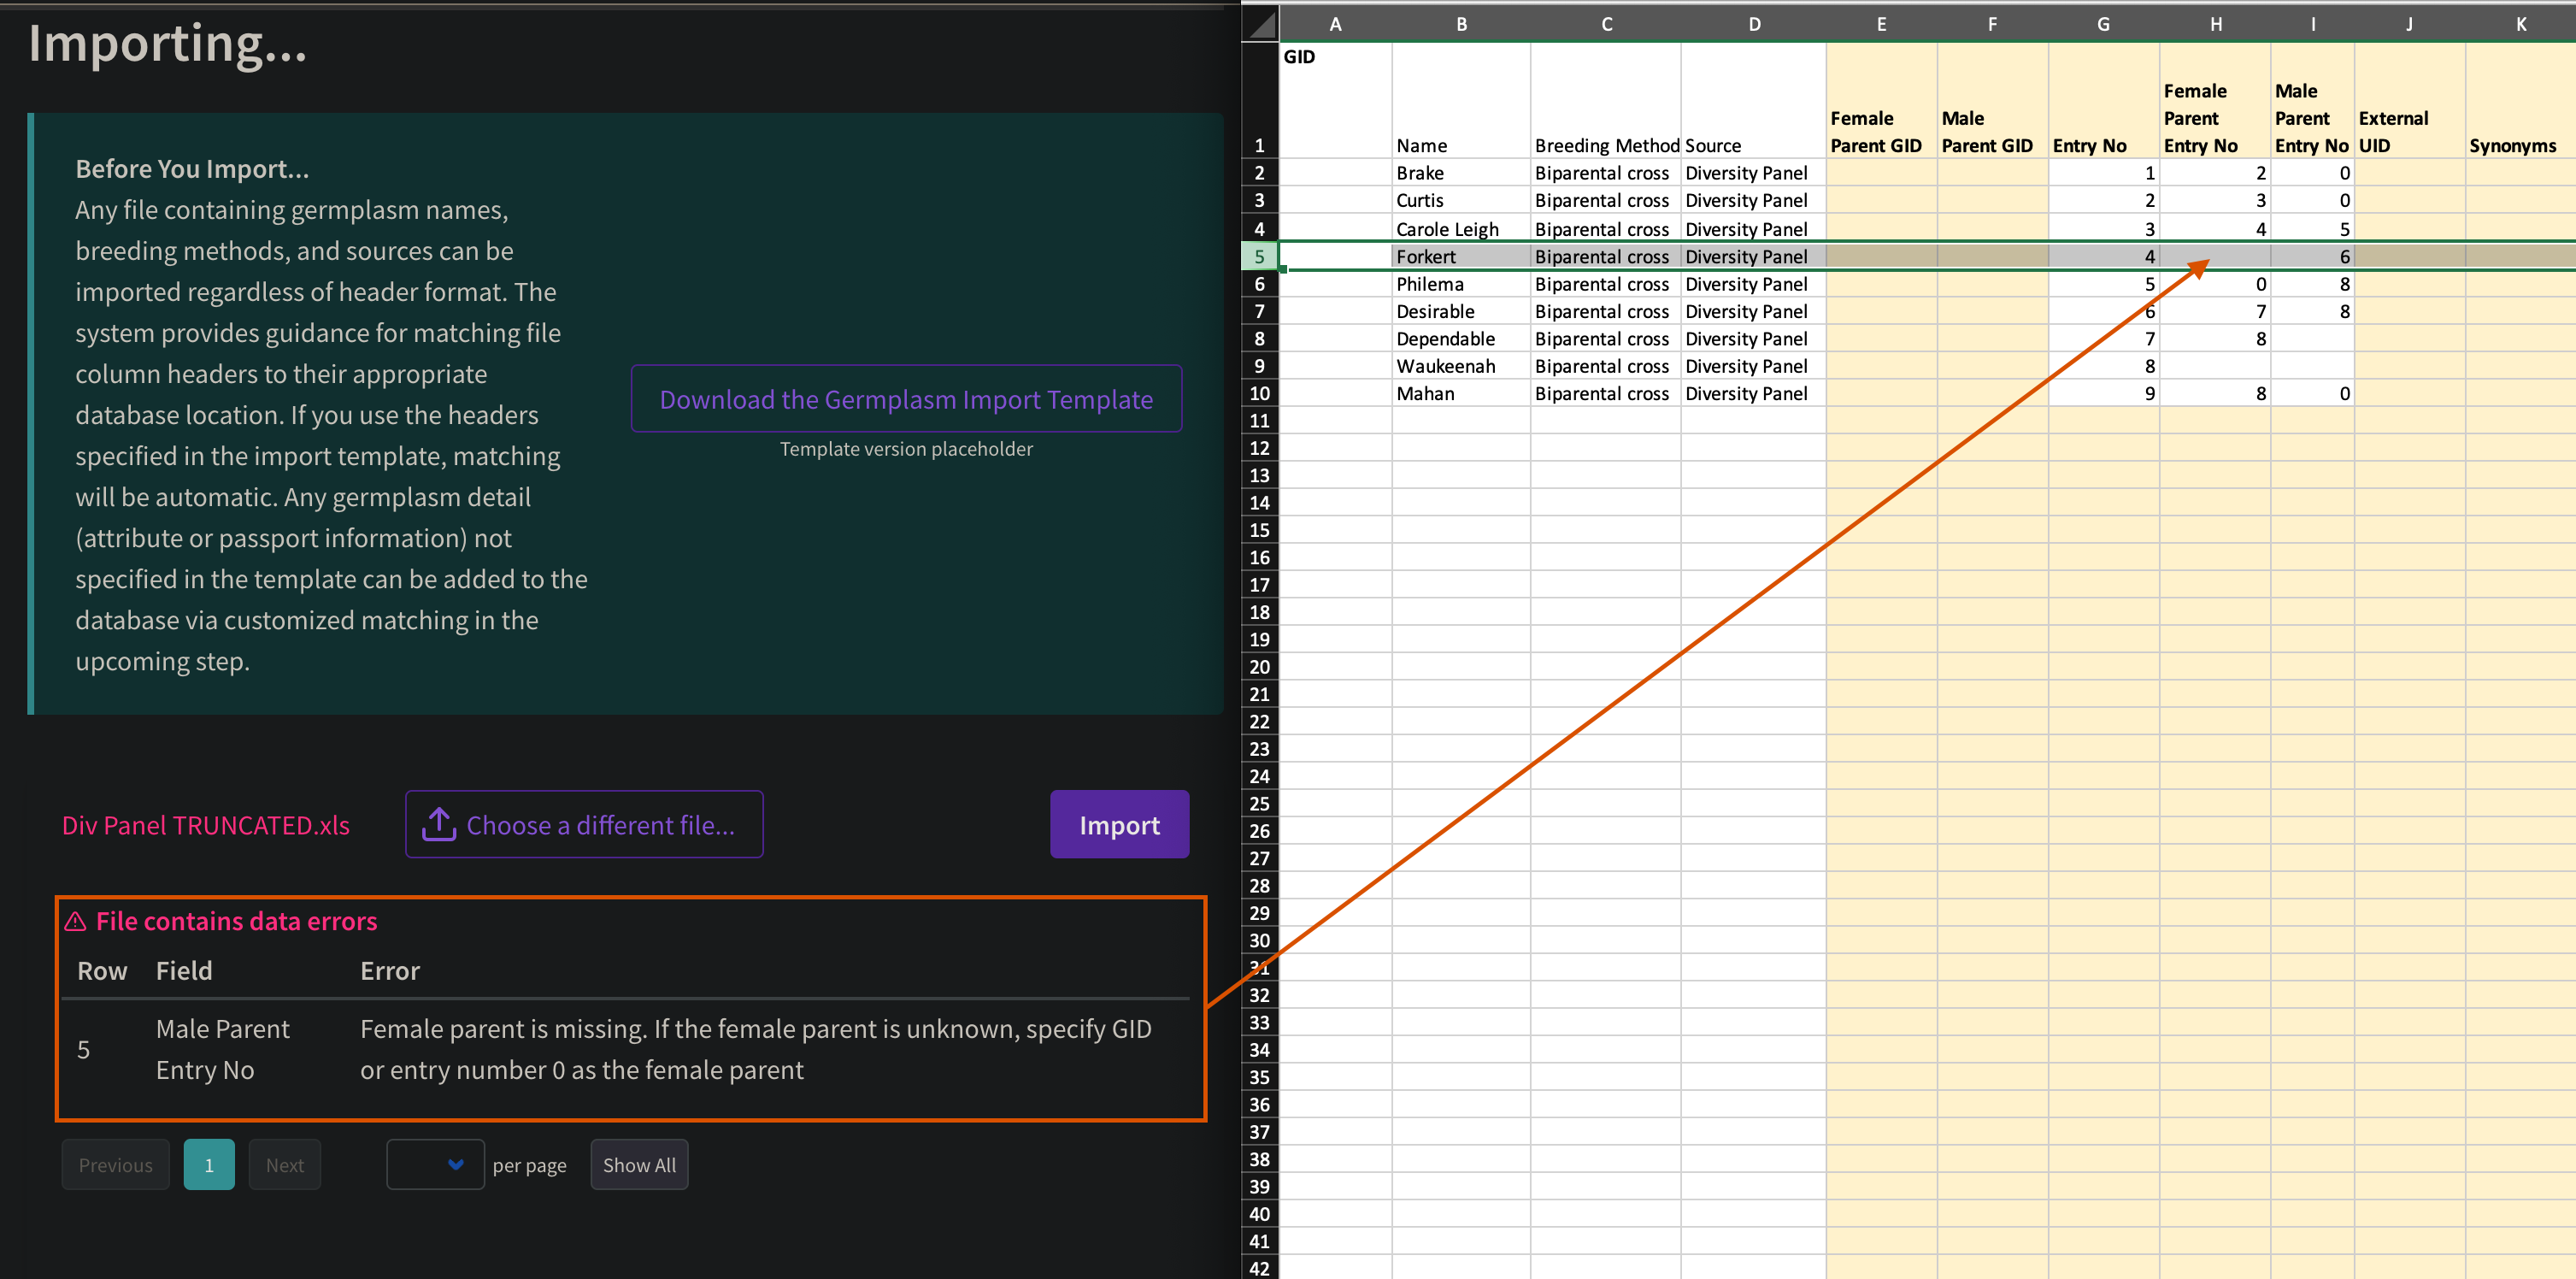
Task: Choose a different file
Action: (x=584, y=824)
